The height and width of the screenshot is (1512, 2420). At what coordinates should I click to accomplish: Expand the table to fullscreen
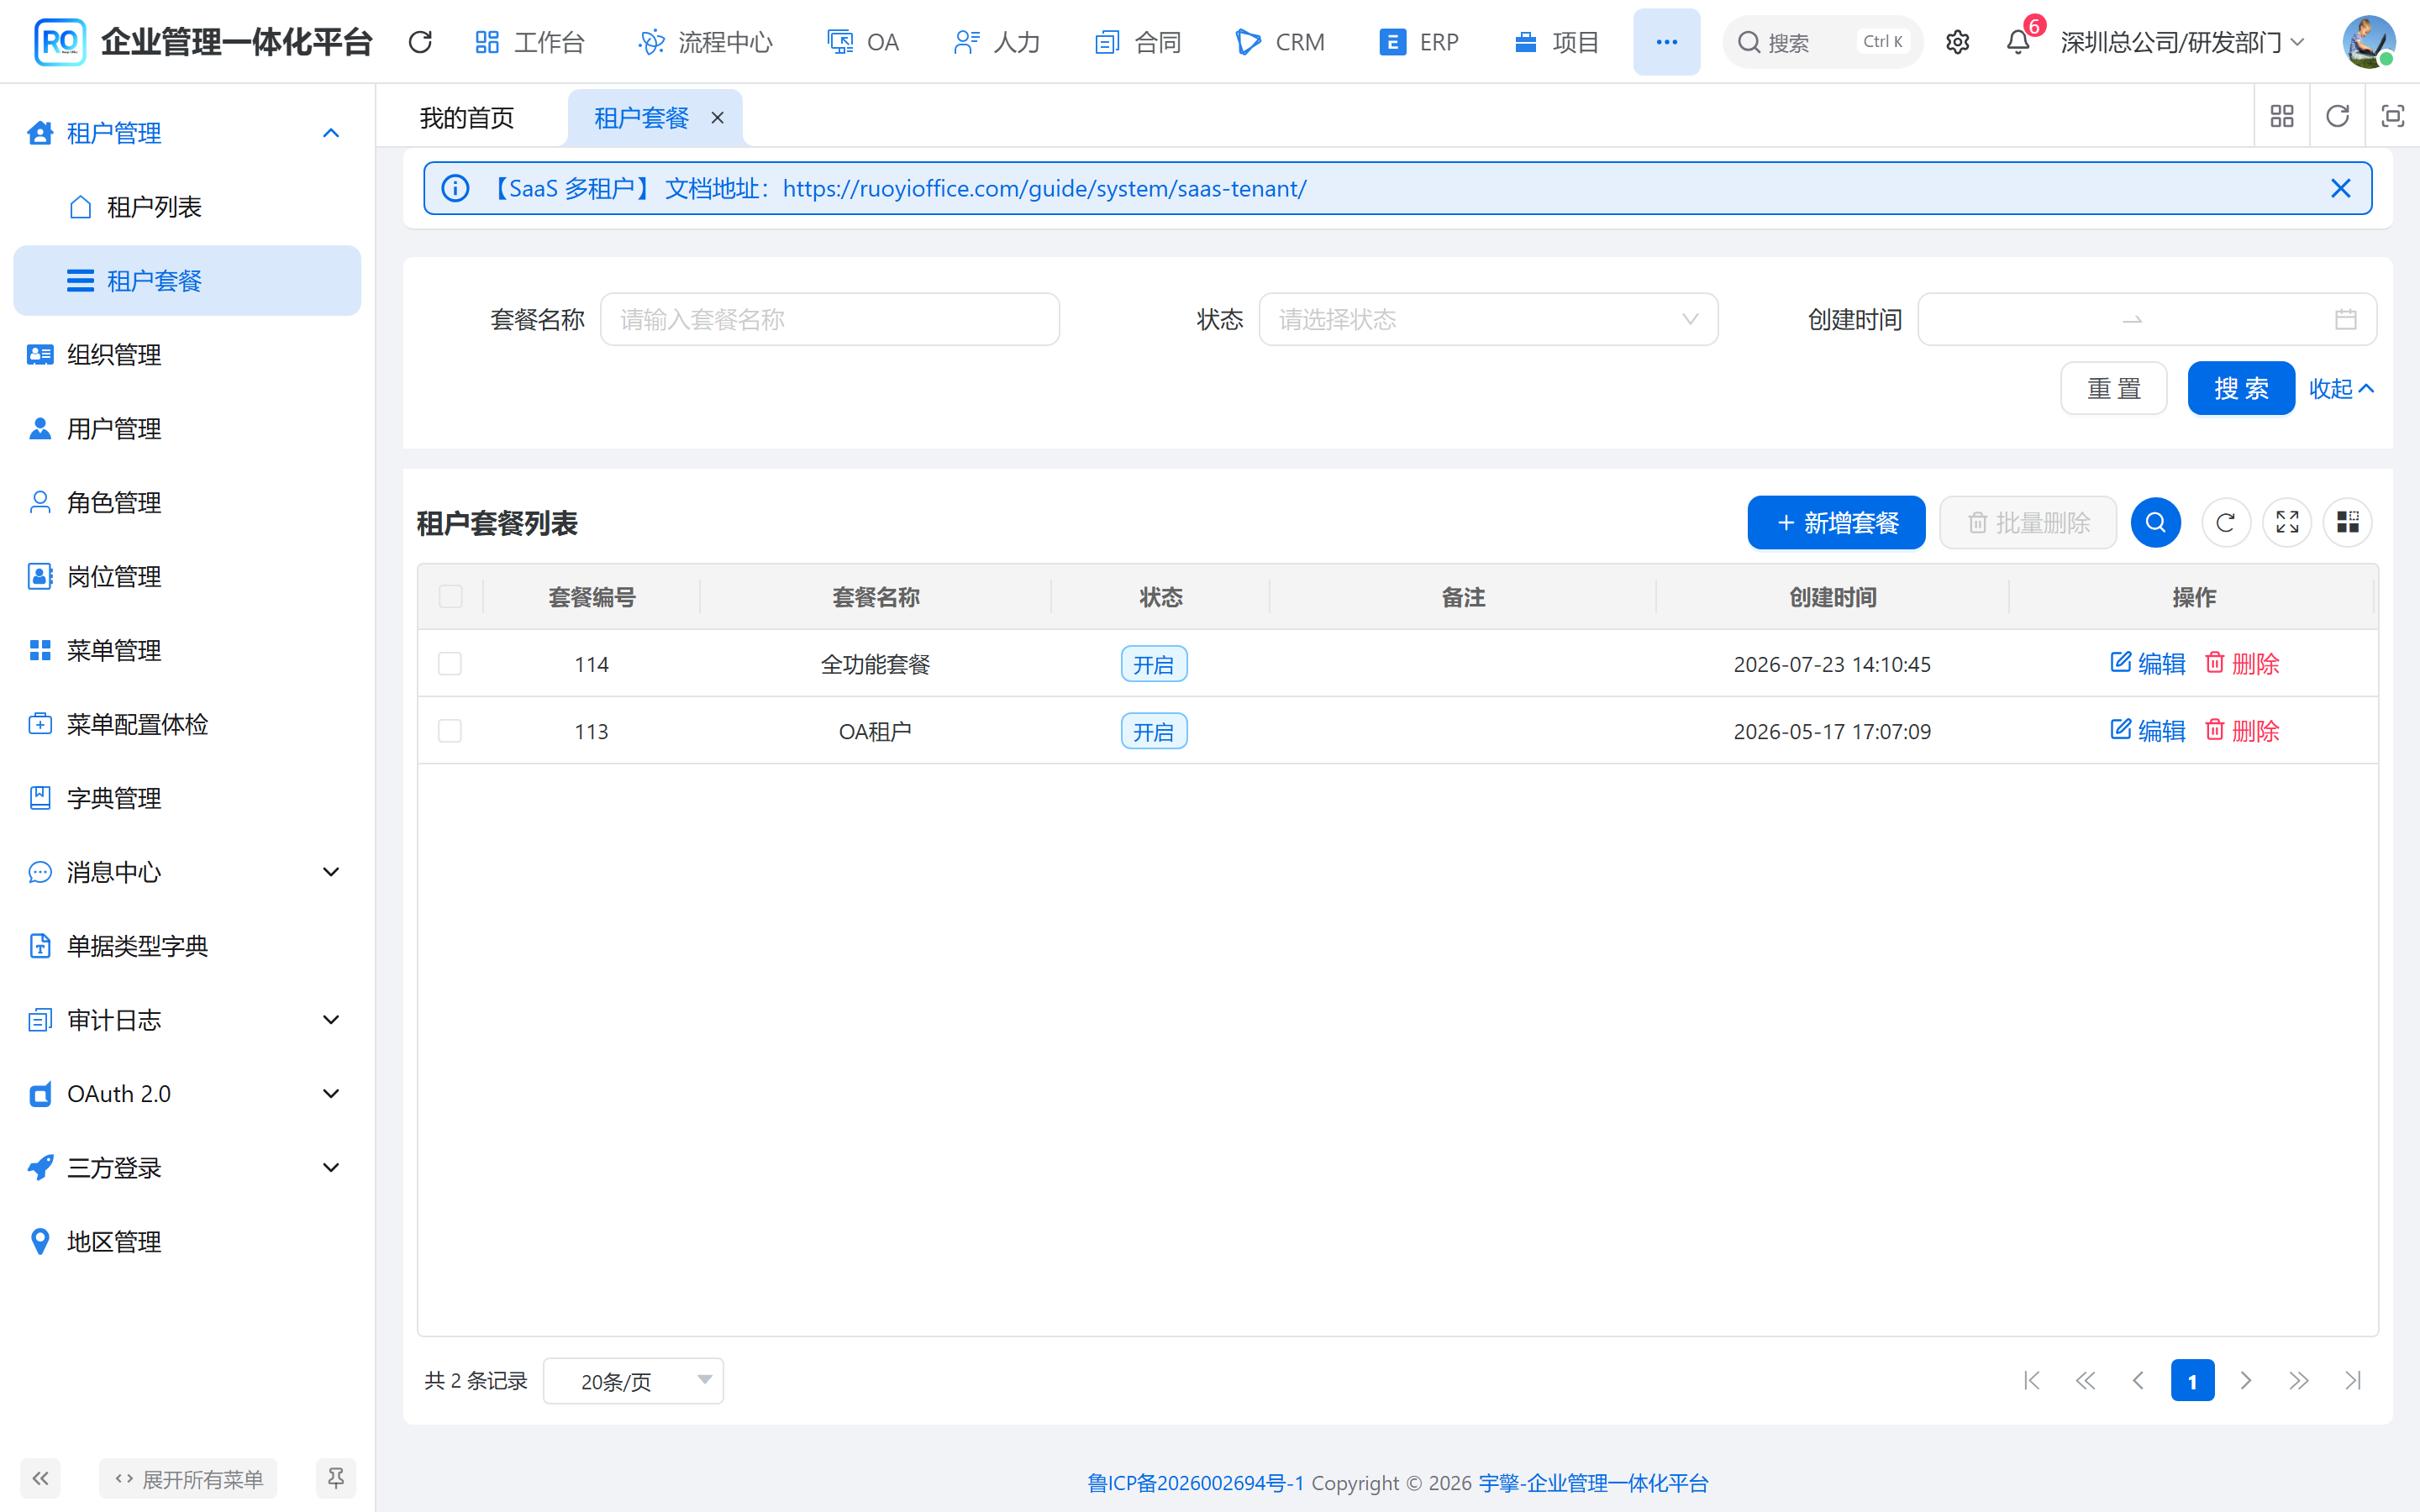2287,522
